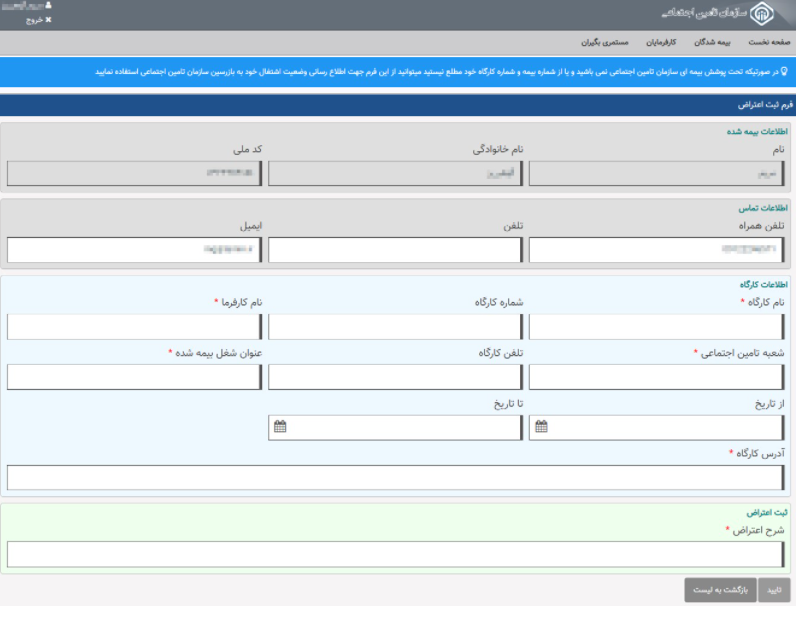799x618 pixels.
Task: Click the info lightbulb icon in blue banner
Action: [x=784, y=71]
